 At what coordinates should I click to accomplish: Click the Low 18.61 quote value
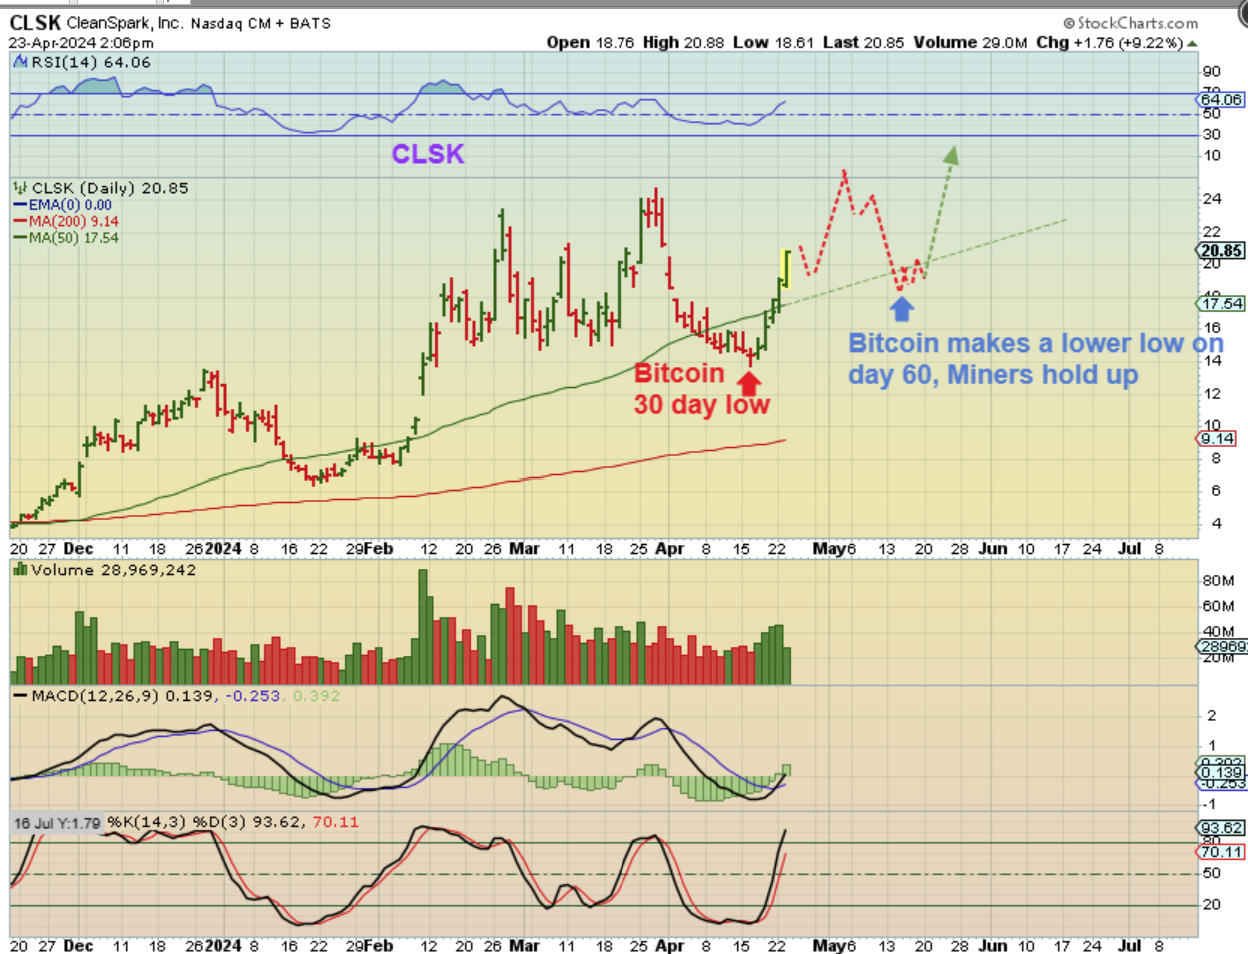click(773, 42)
